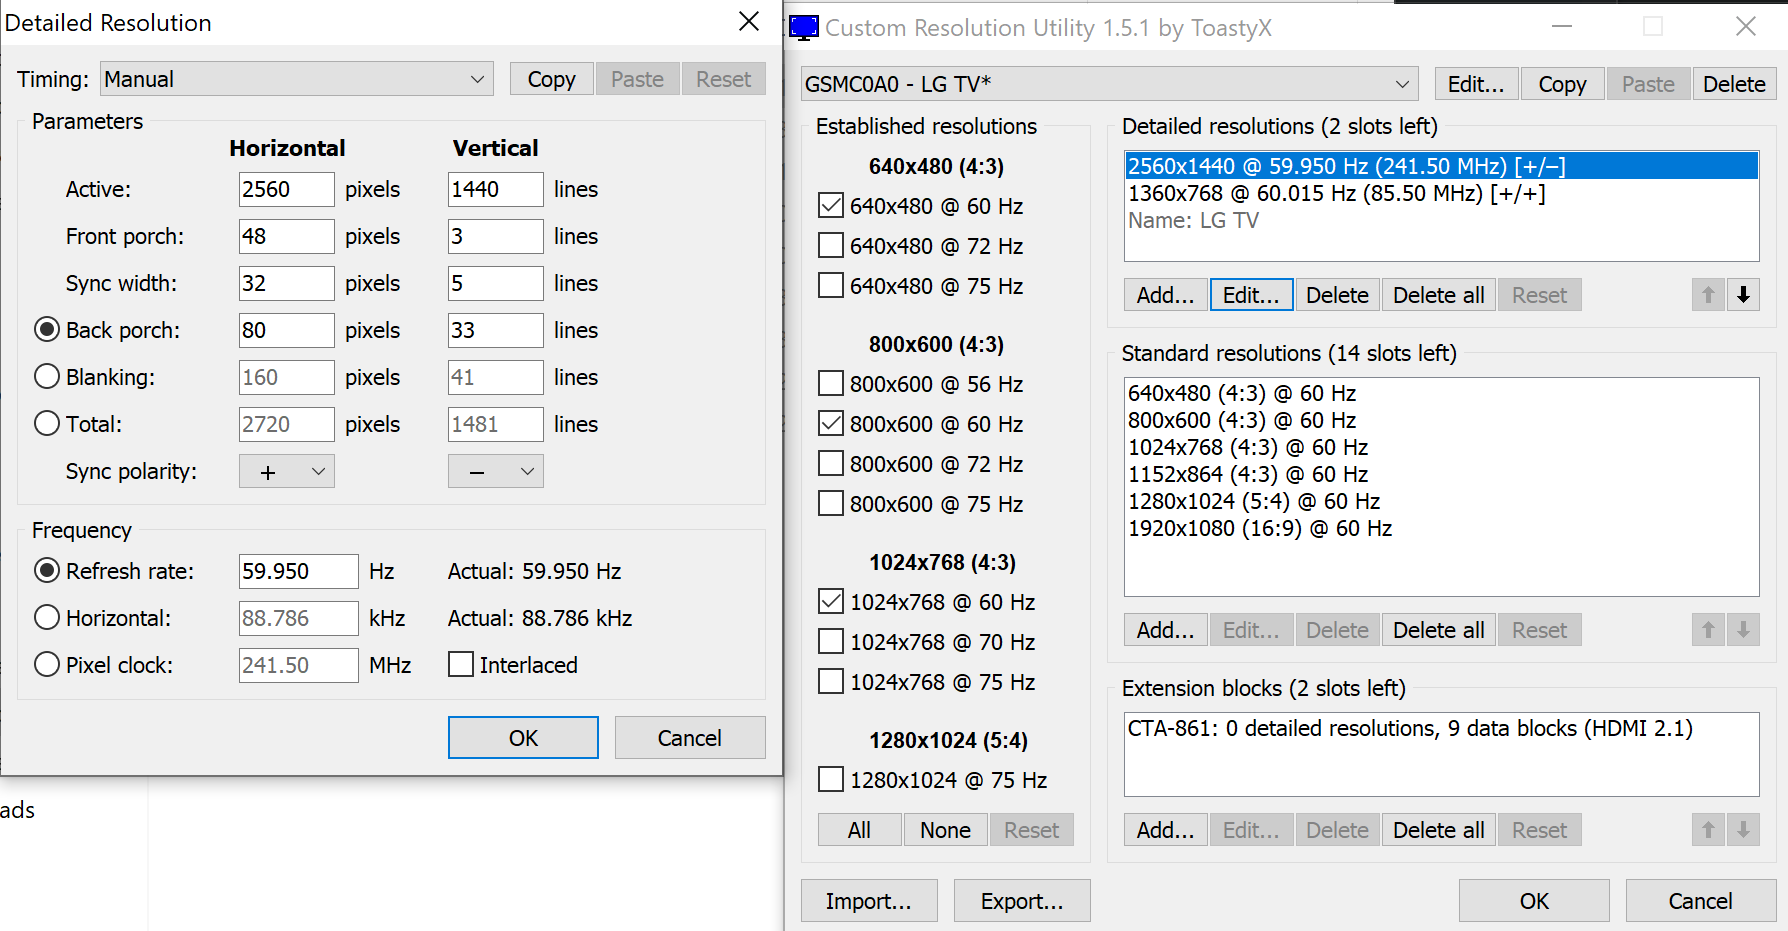Uncheck 800x600 @ 60 Hz

click(x=831, y=424)
